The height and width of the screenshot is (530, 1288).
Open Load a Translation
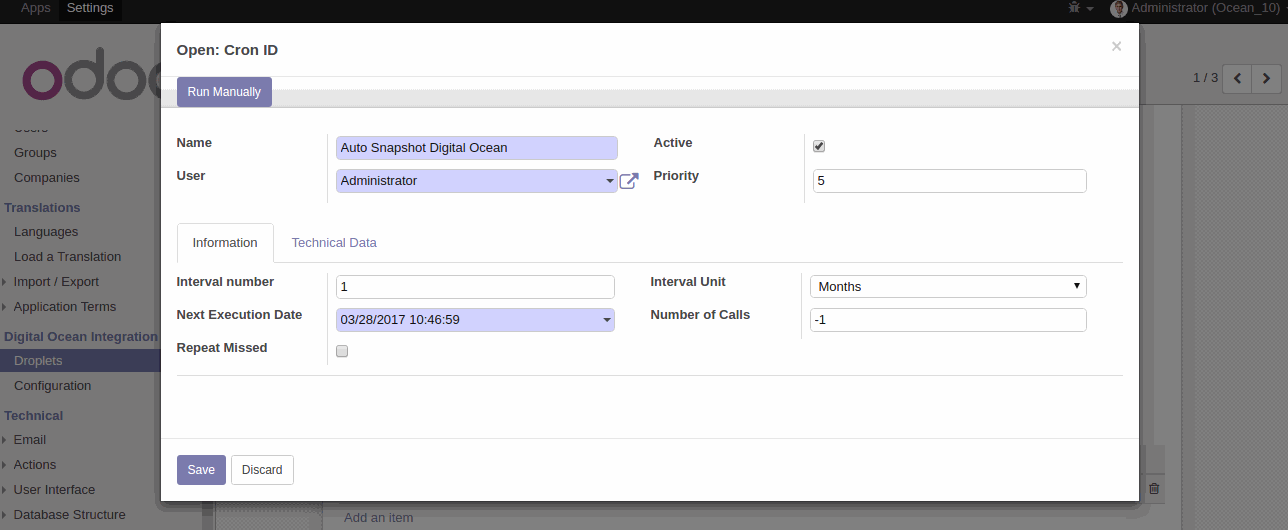click(67, 257)
